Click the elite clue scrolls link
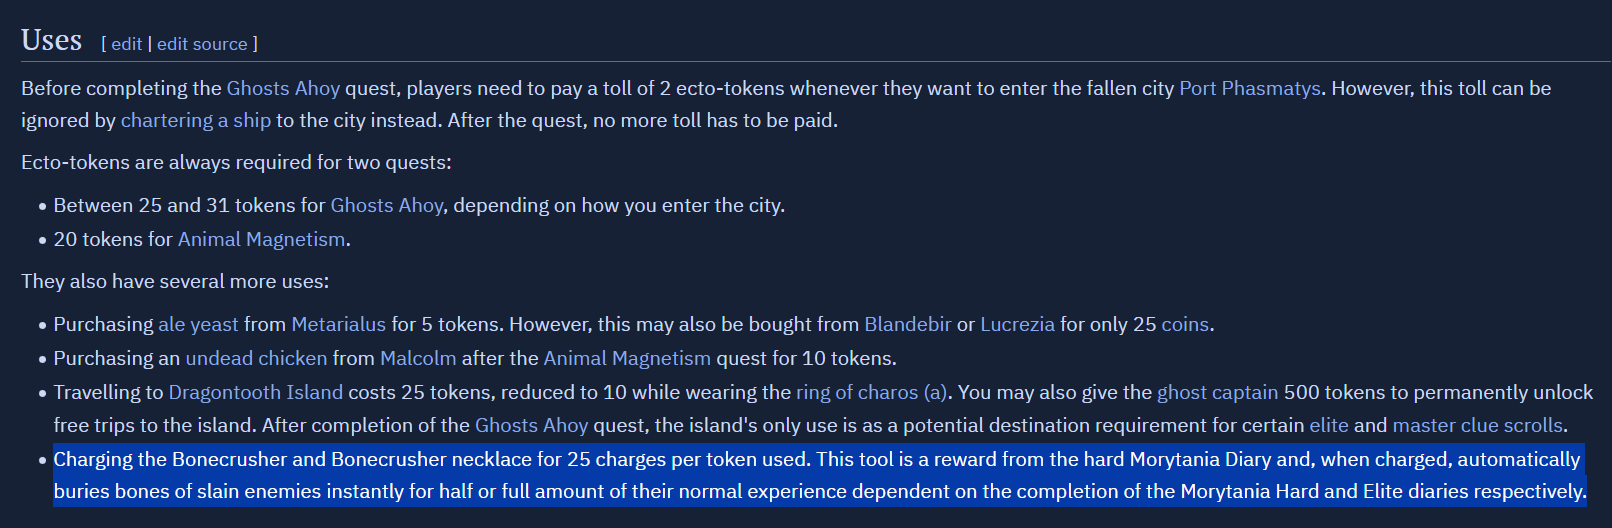 click(1329, 425)
